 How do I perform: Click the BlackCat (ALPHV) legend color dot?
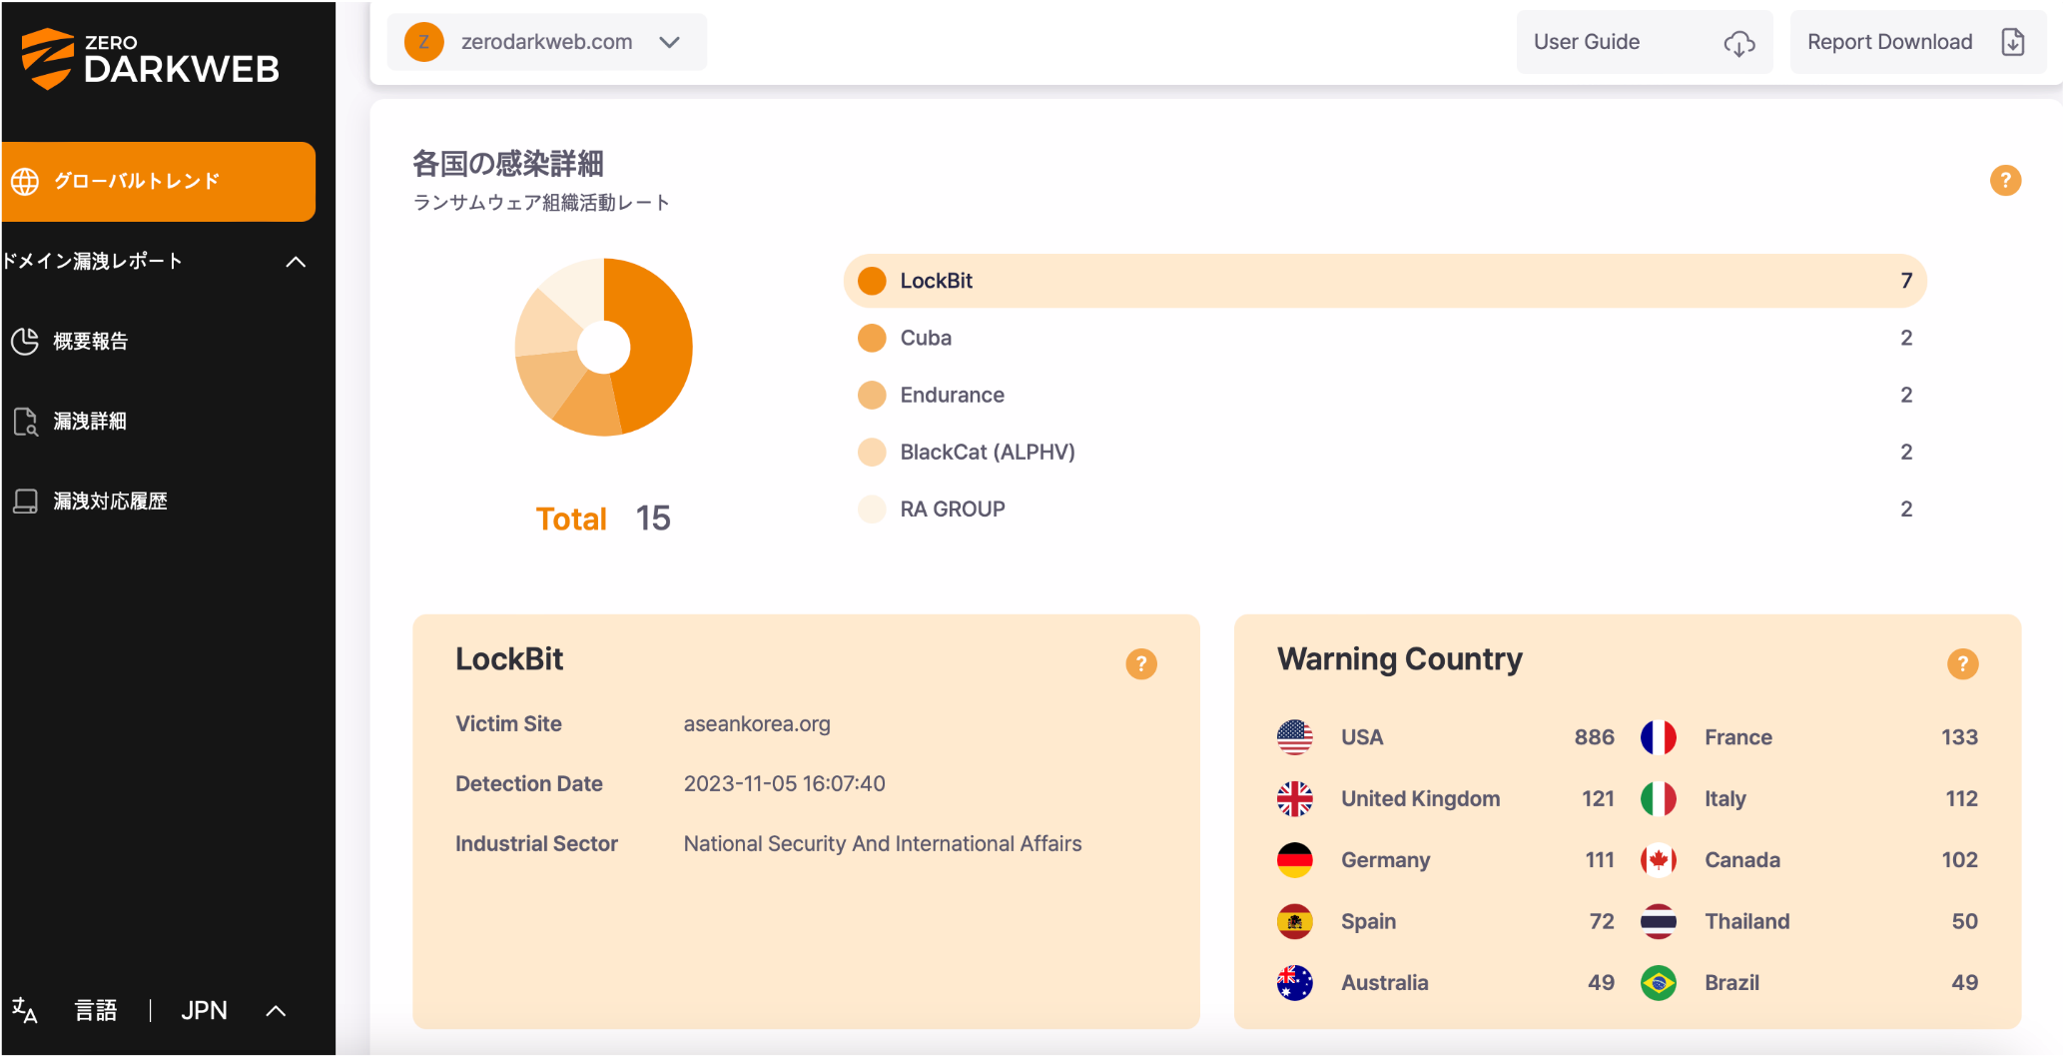872,452
